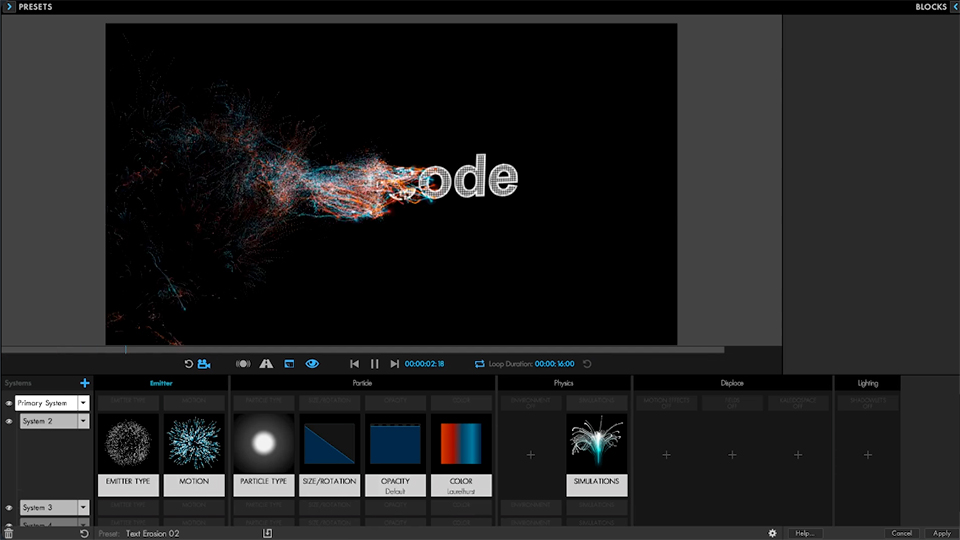Click the current timecode 00:00:02:18
960x540 pixels.
[424, 364]
